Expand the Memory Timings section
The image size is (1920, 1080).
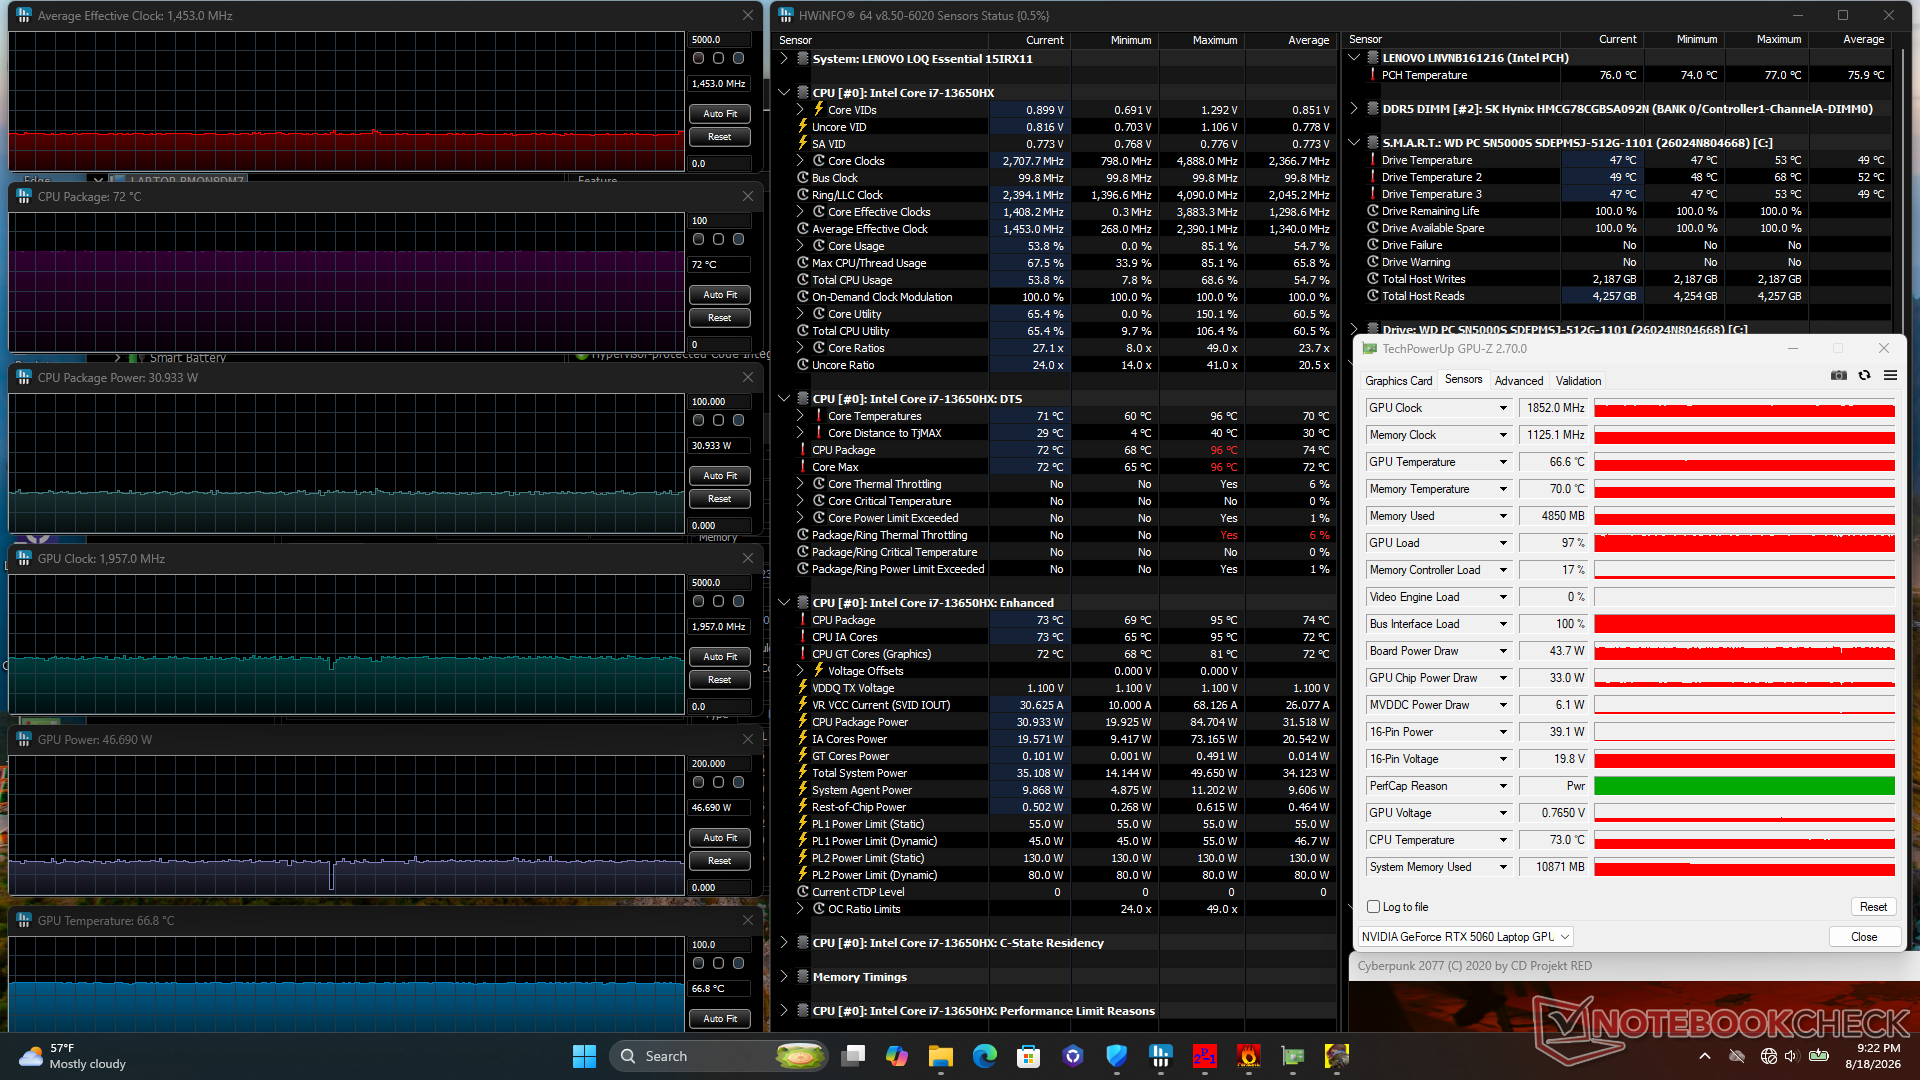784,977
